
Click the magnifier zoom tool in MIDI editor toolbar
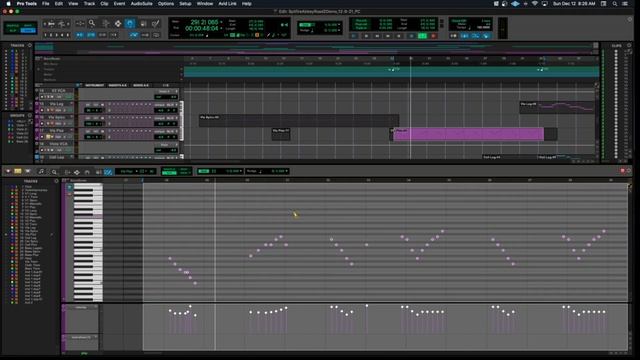(54, 172)
